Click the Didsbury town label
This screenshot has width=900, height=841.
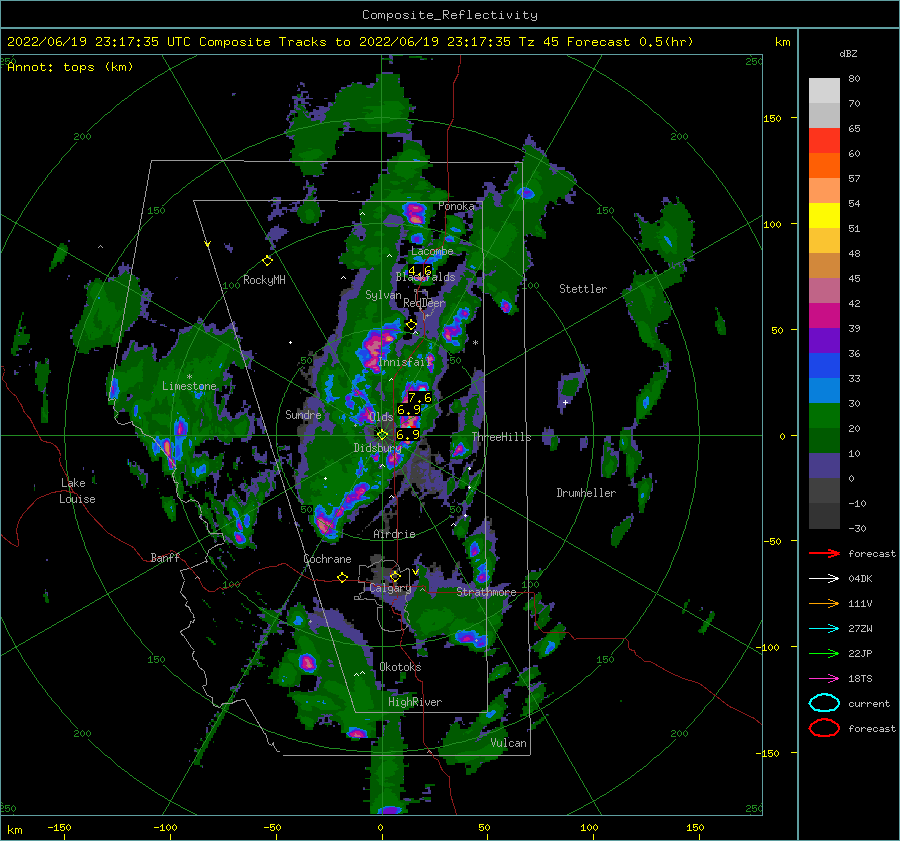tap(377, 448)
